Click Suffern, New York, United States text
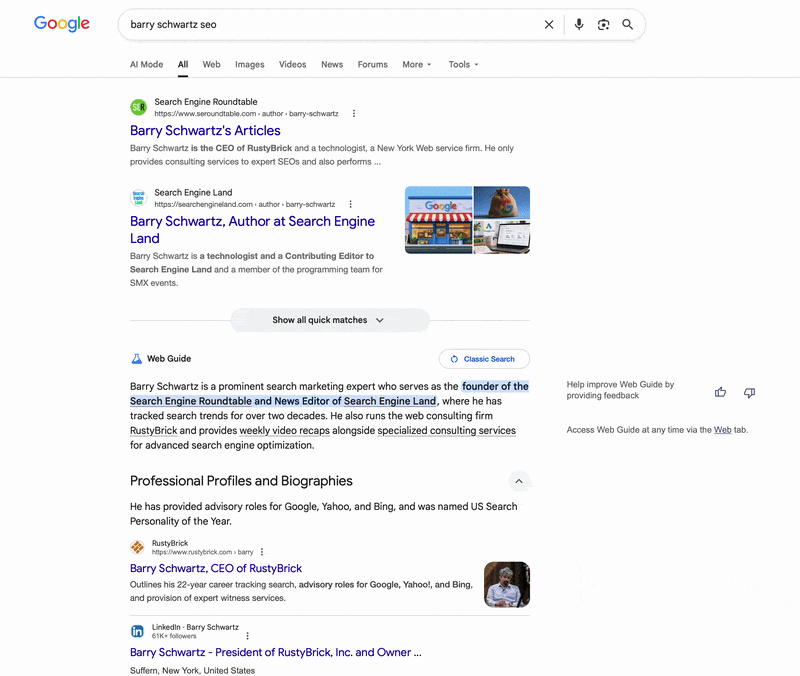The width and height of the screenshot is (800, 676). tap(192, 670)
